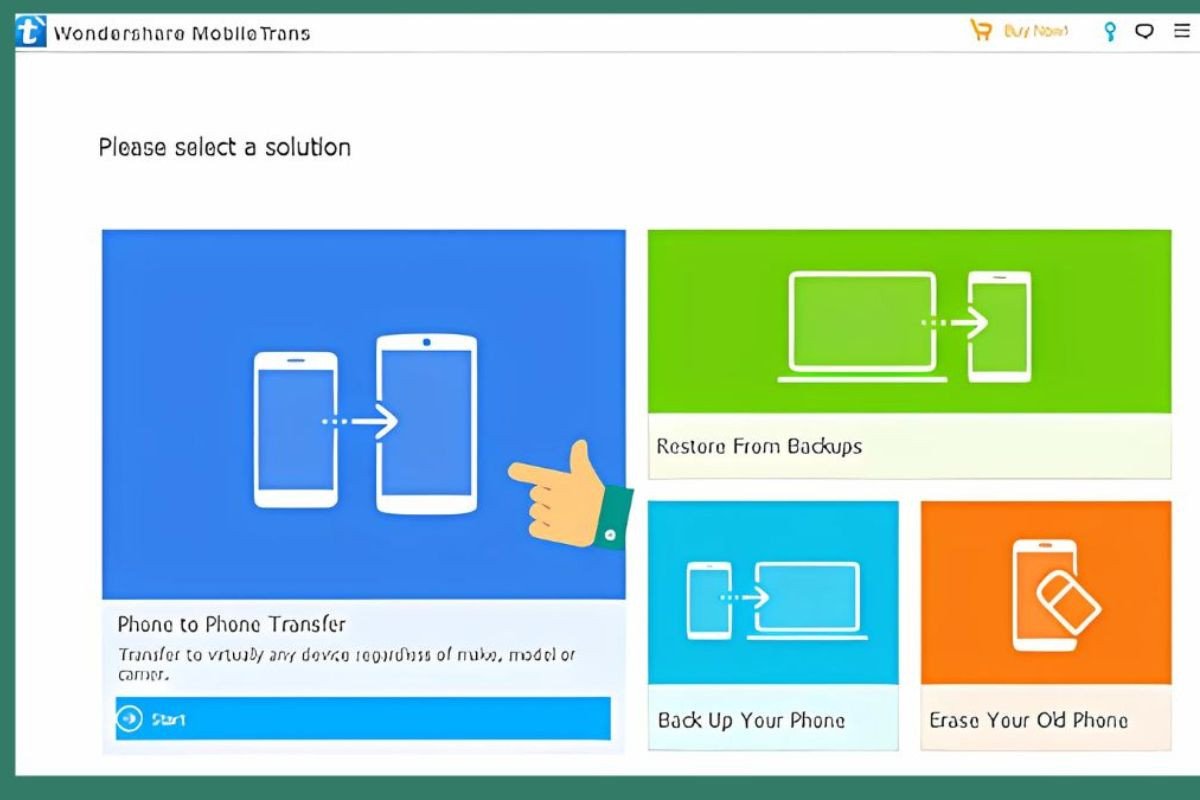The image size is (1200, 800).
Task: Open the feedback speech bubble icon
Action: 1144,31
